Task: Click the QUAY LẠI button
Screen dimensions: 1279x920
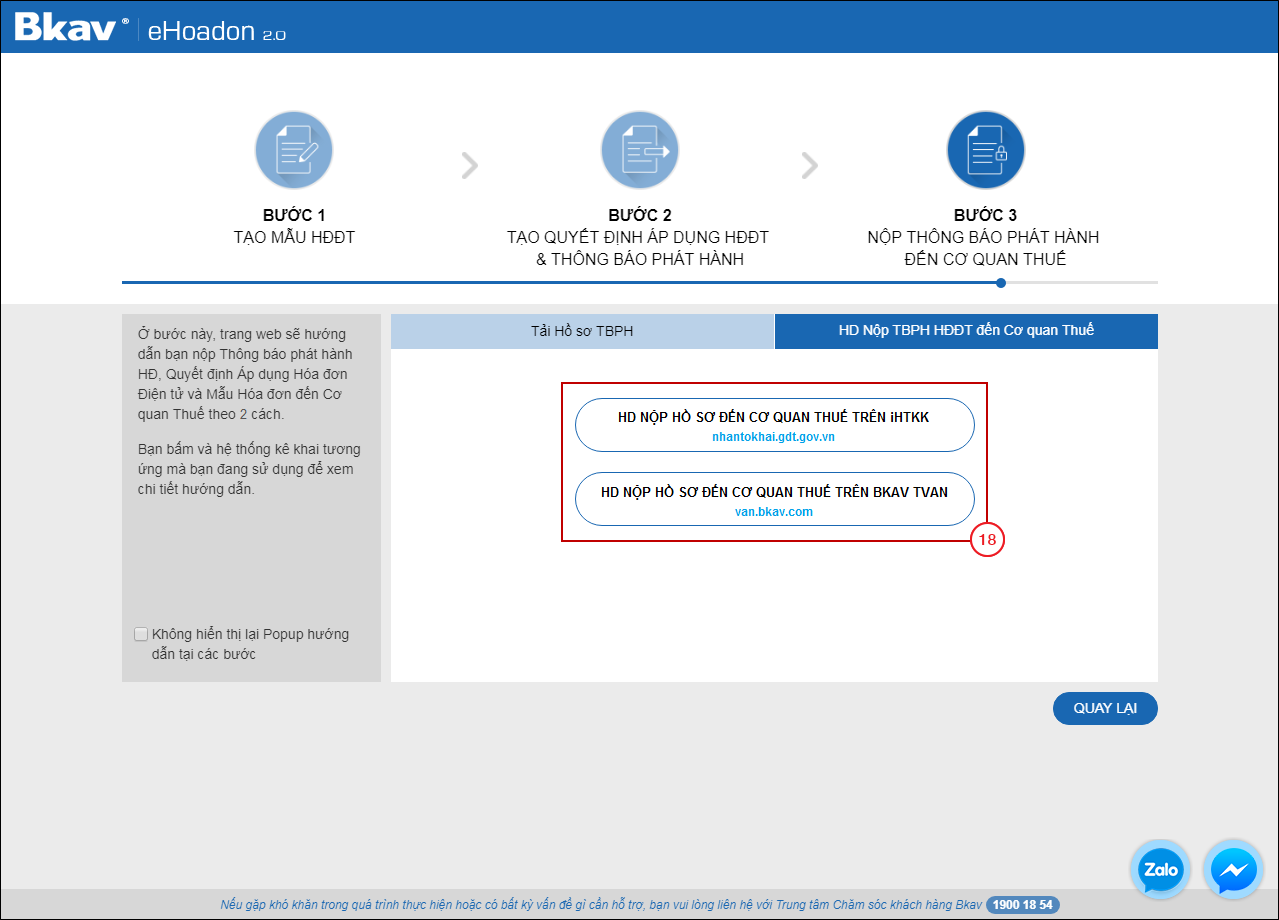Action: tap(1105, 708)
